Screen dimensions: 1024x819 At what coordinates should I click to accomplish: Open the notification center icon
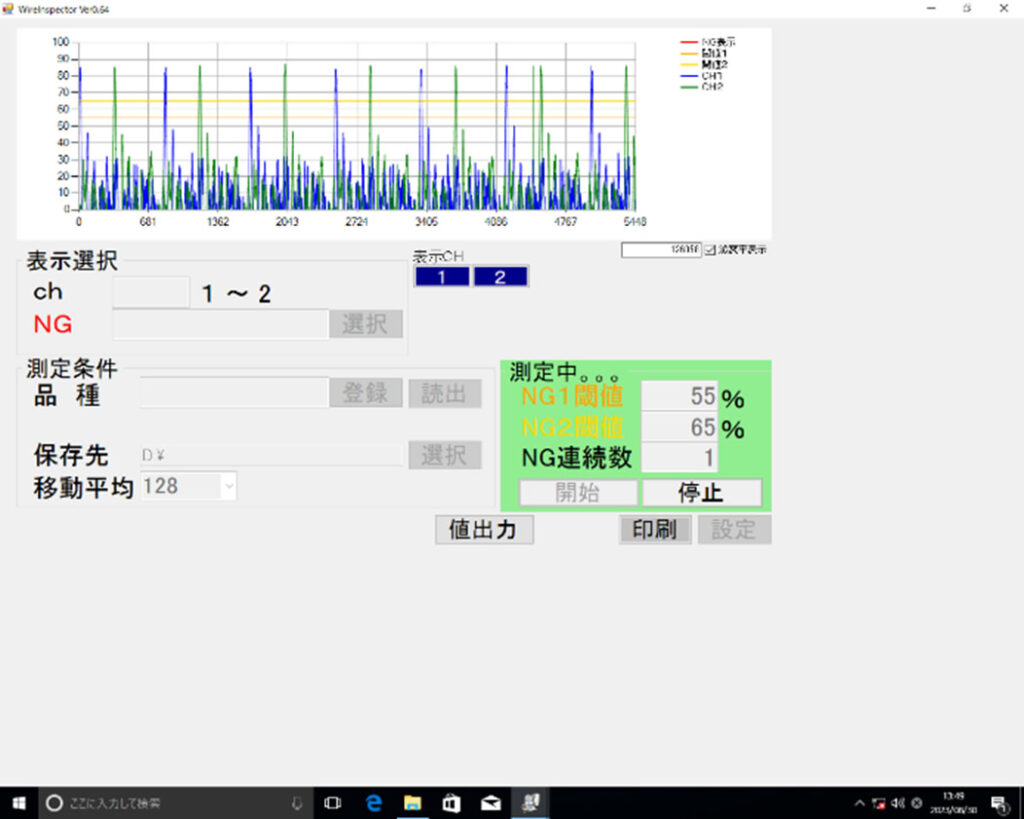(x=999, y=803)
